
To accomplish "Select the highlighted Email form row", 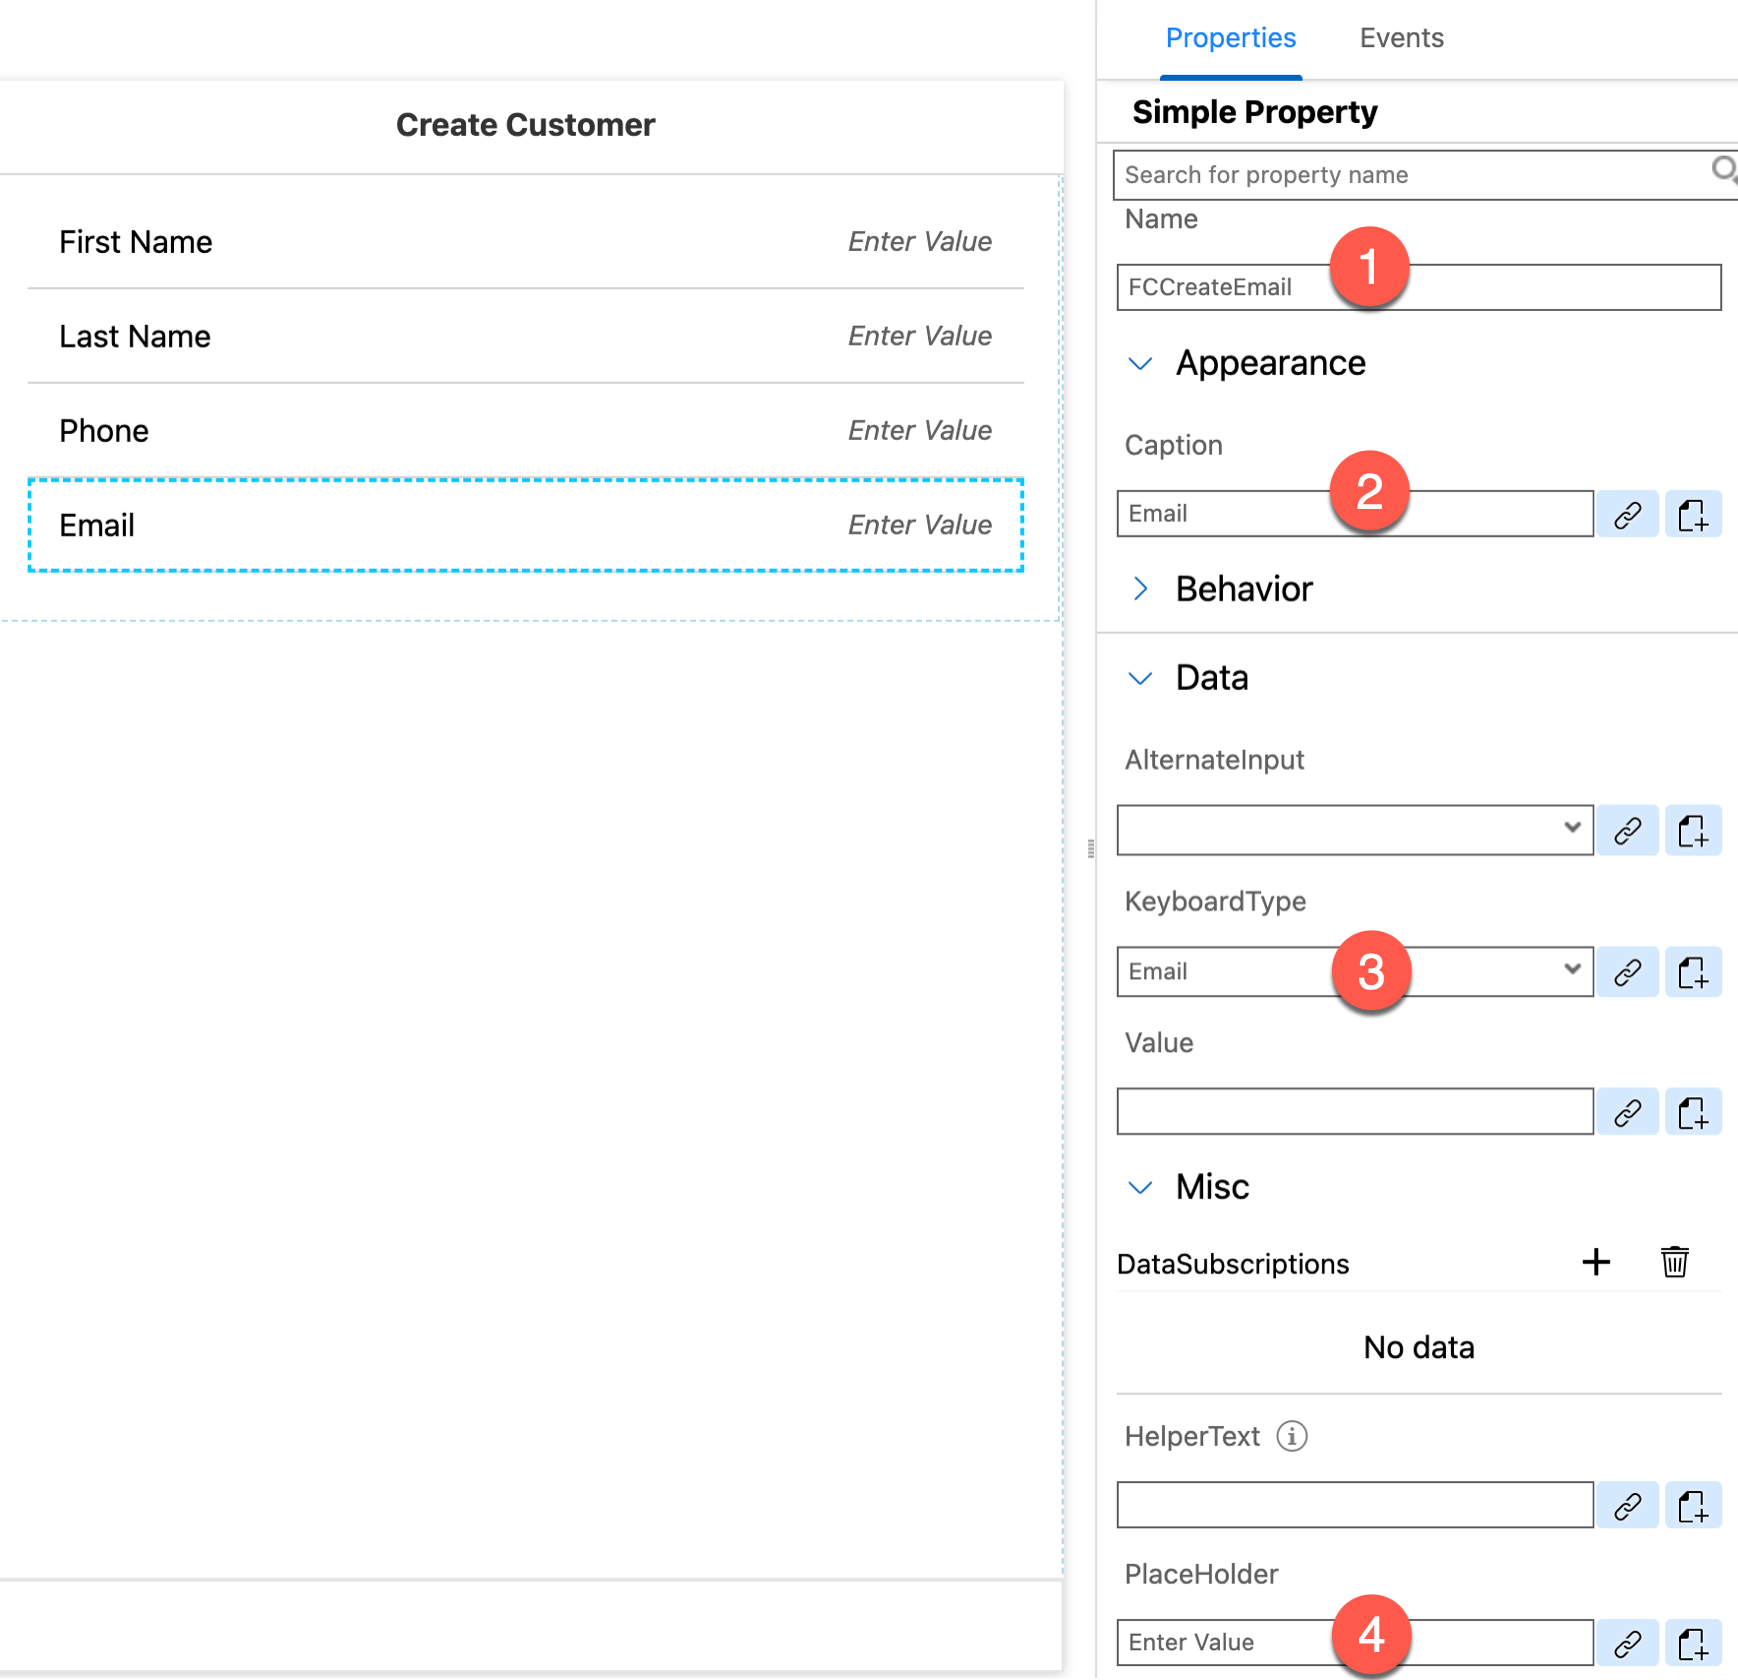I will [x=526, y=525].
